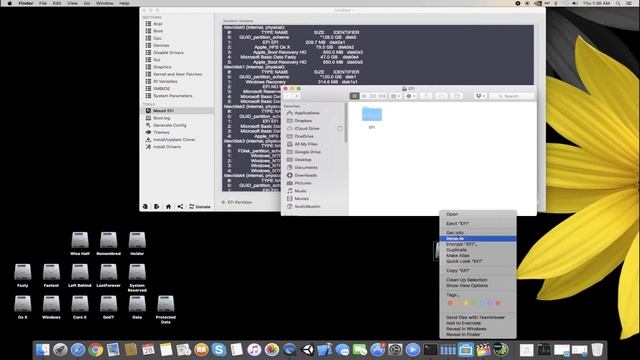Pick the green tag in context menu
Screen dimensions: 640x360
[x=474, y=303]
